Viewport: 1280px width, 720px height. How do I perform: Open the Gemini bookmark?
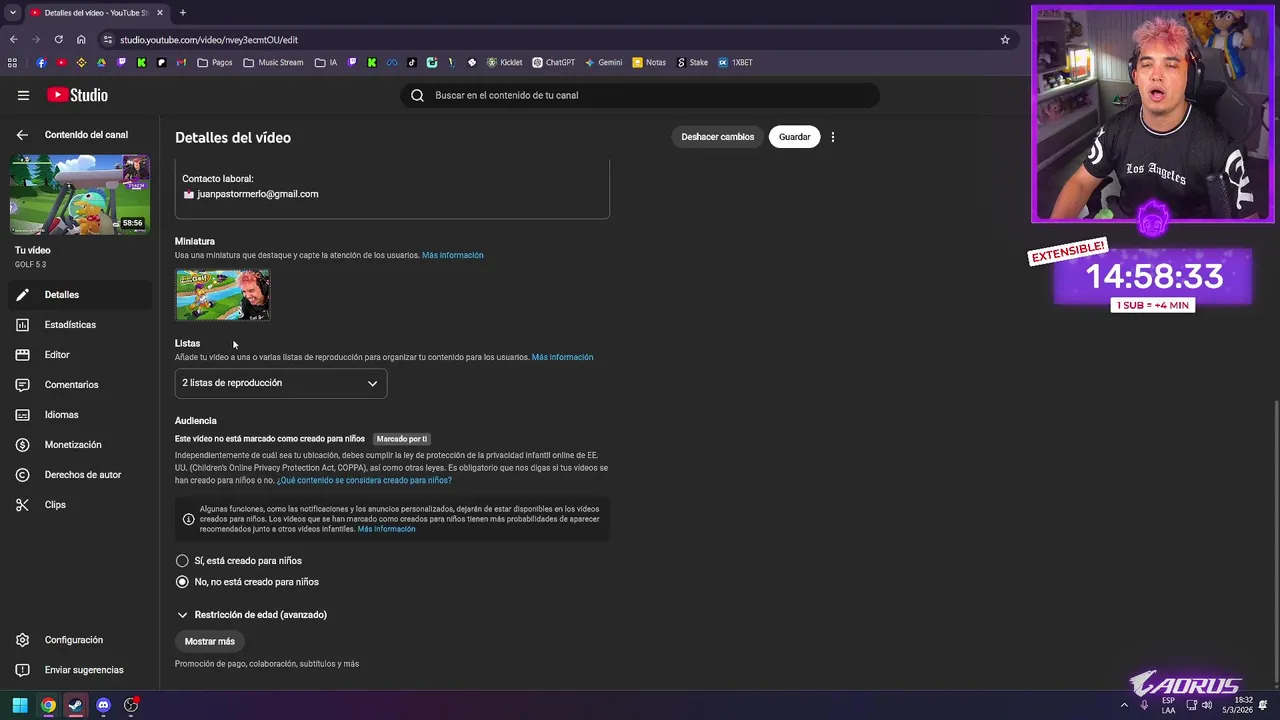[603, 62]
